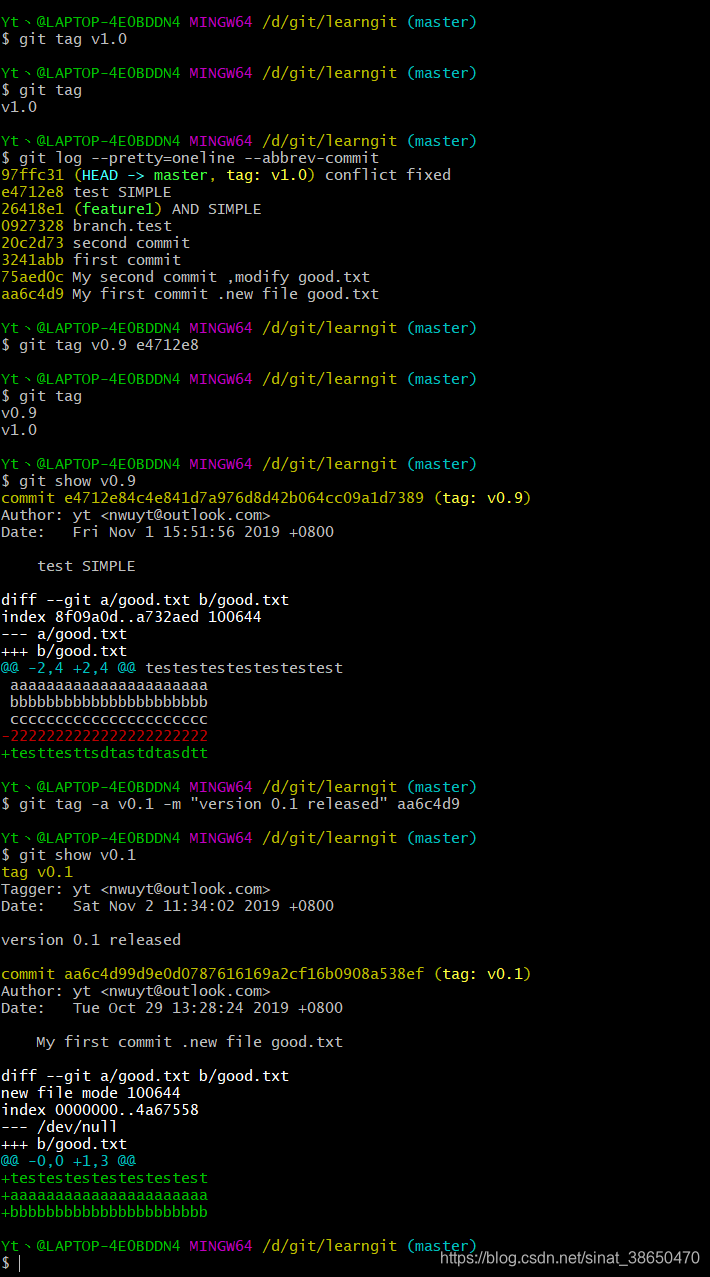The width and height of the screenshot is (710, 1277).
Task: Click the full commit hash e4712e84c4e841d7...
Action: (x=212, y=498)
